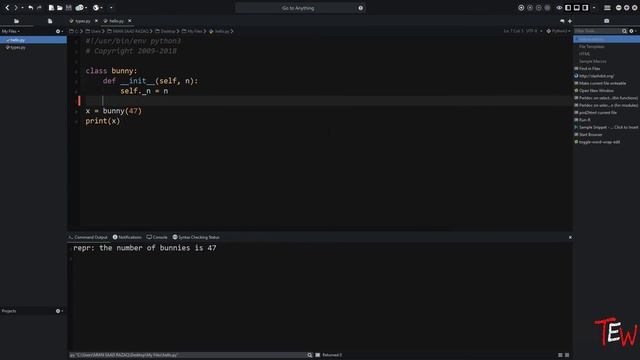Switch to Syntax Checking Status tab

pyautogui.click(x=196, y=237)
